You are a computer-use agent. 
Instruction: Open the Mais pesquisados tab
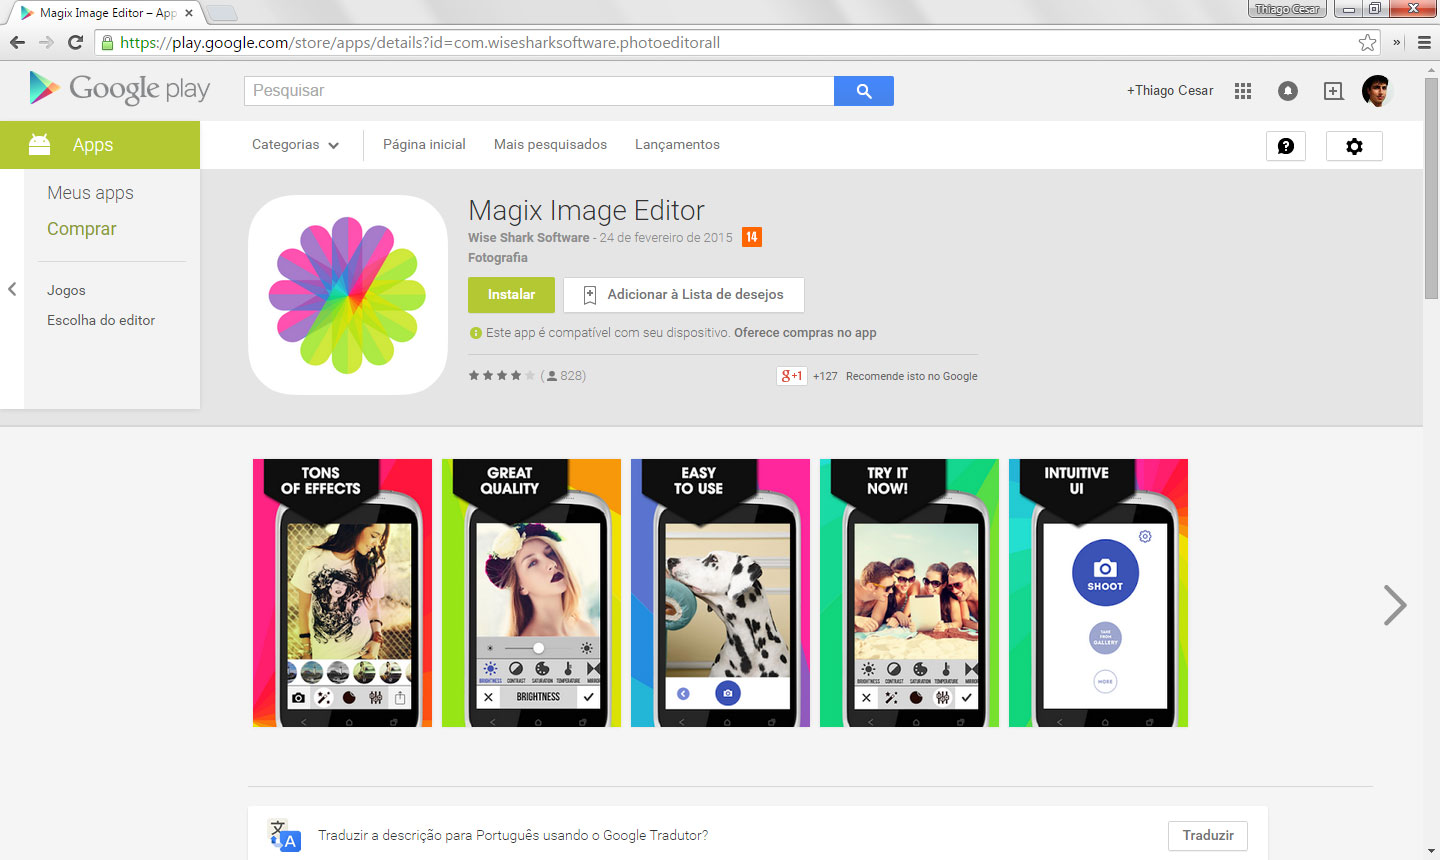pyautogui.click(x=550, y=145)
